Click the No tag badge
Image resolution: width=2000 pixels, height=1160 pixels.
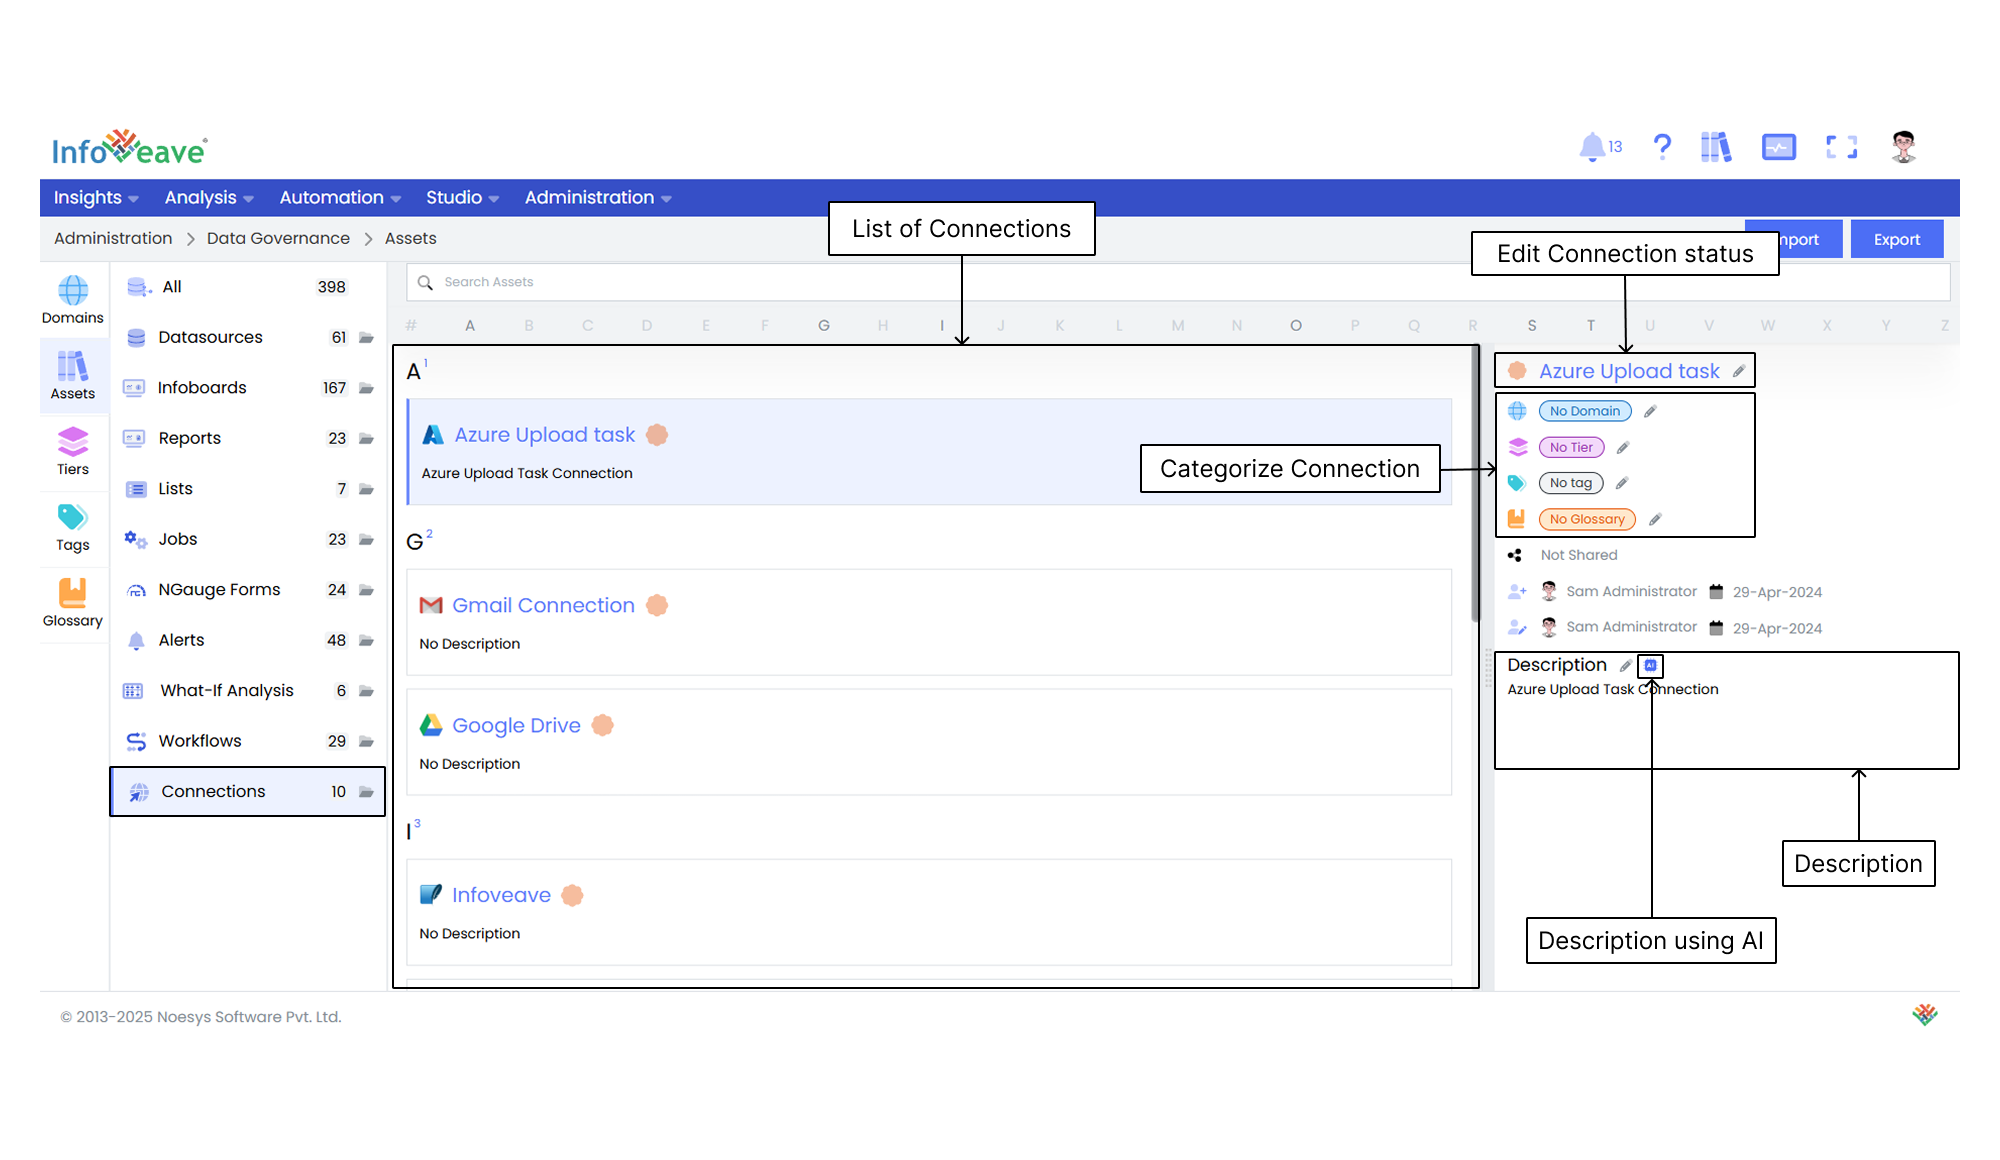tap(1571, 483)
